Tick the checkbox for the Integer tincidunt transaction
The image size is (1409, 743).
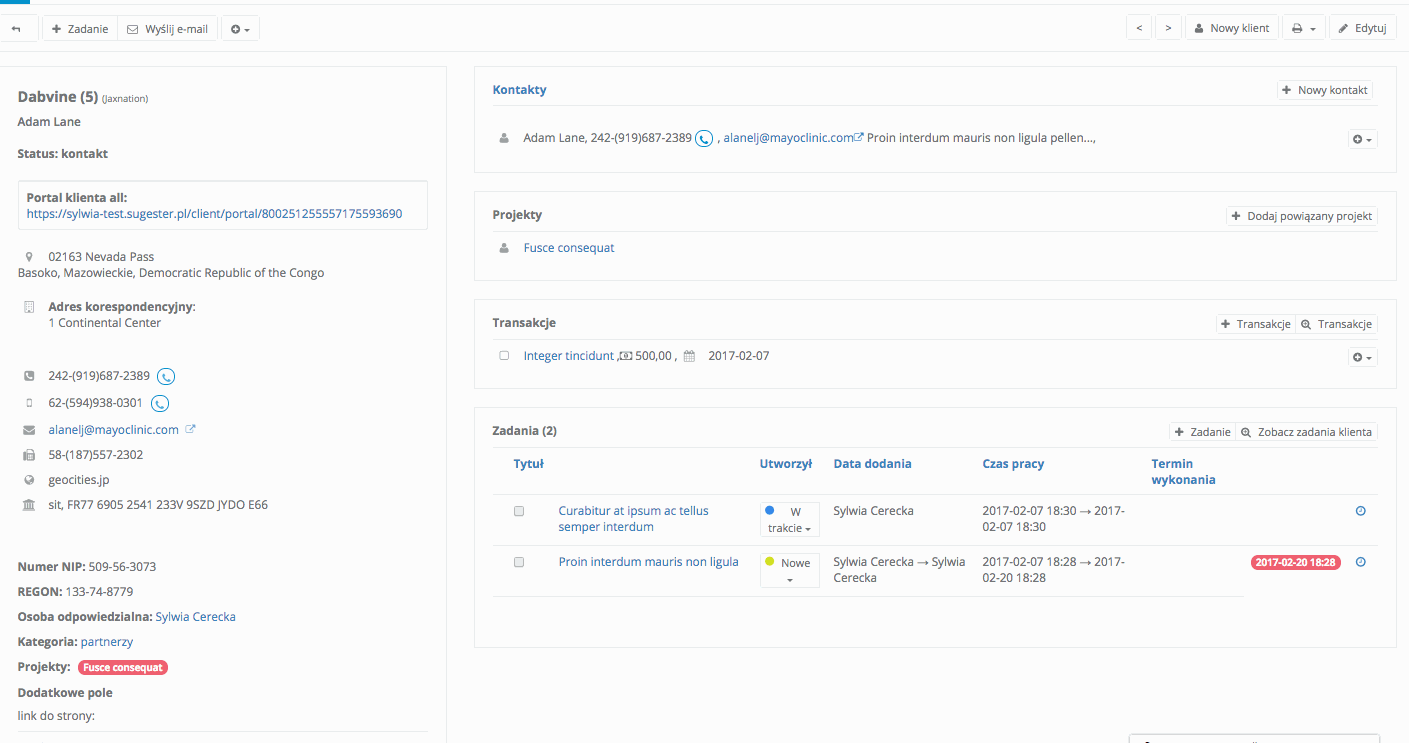(x=504, y=356)
